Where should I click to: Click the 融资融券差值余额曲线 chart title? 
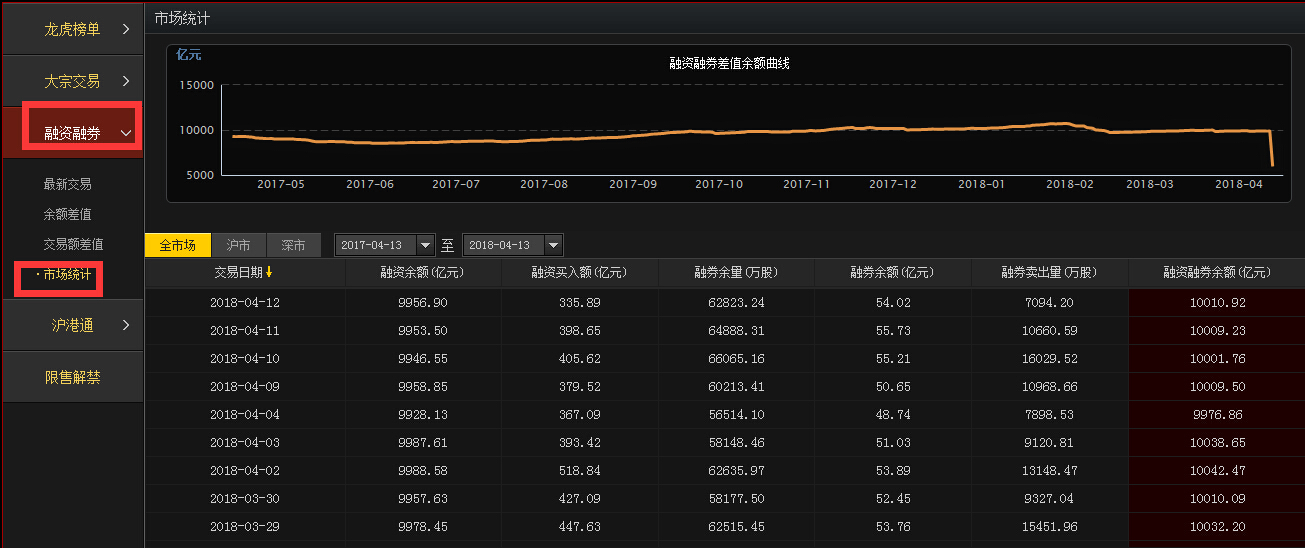[730, 63]
